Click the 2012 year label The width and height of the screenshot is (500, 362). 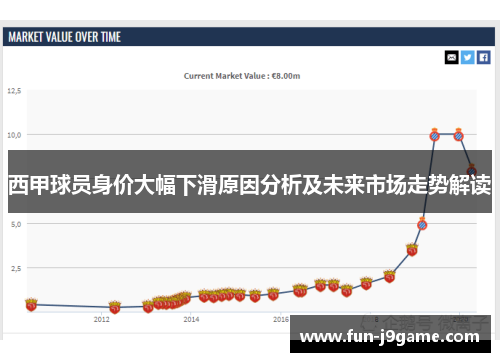coord(102,319)
